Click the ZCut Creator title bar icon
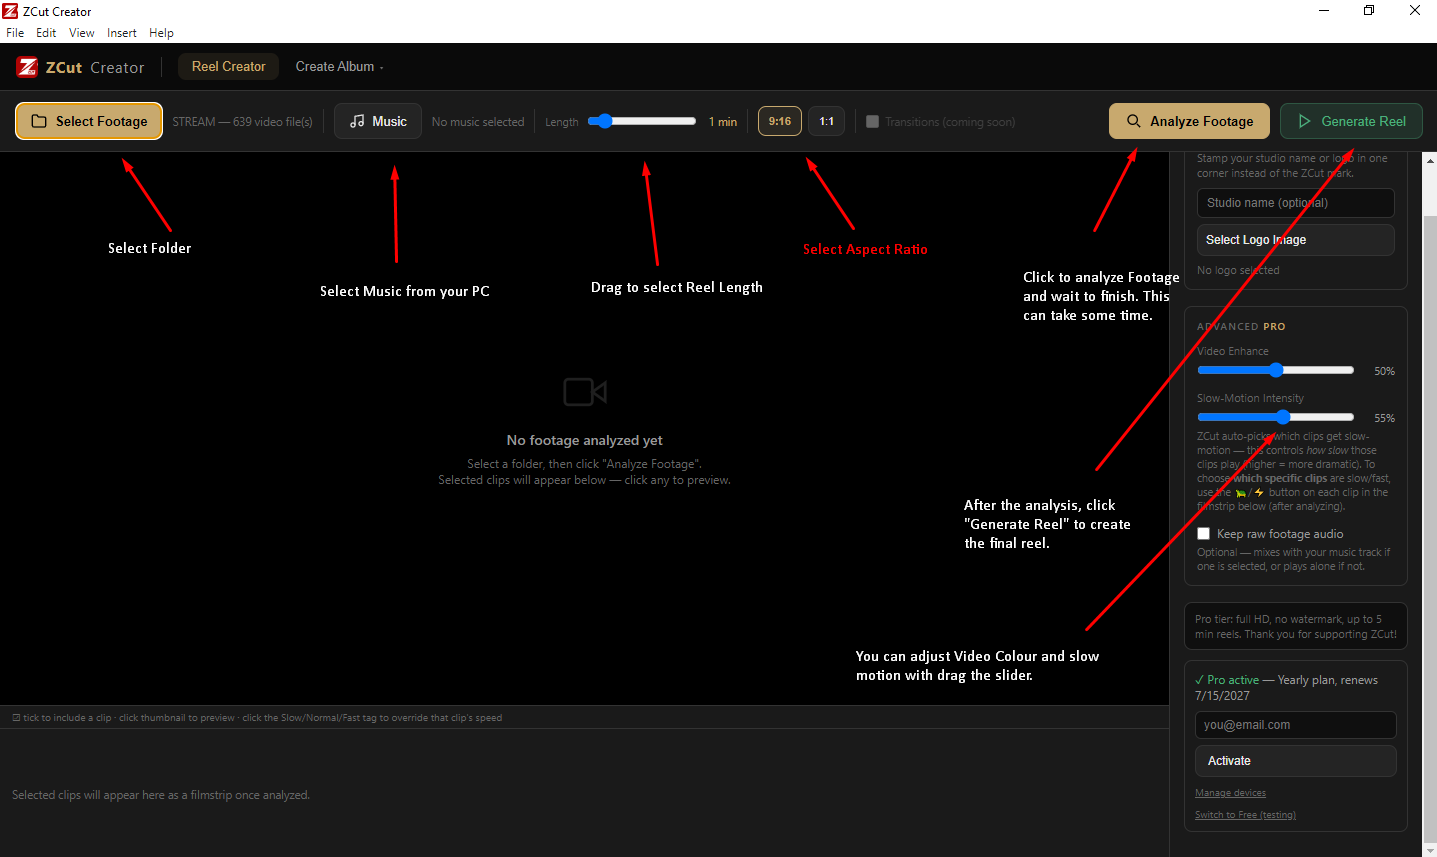This screenshot has height=857, width=1437. [x=10, y=11]
